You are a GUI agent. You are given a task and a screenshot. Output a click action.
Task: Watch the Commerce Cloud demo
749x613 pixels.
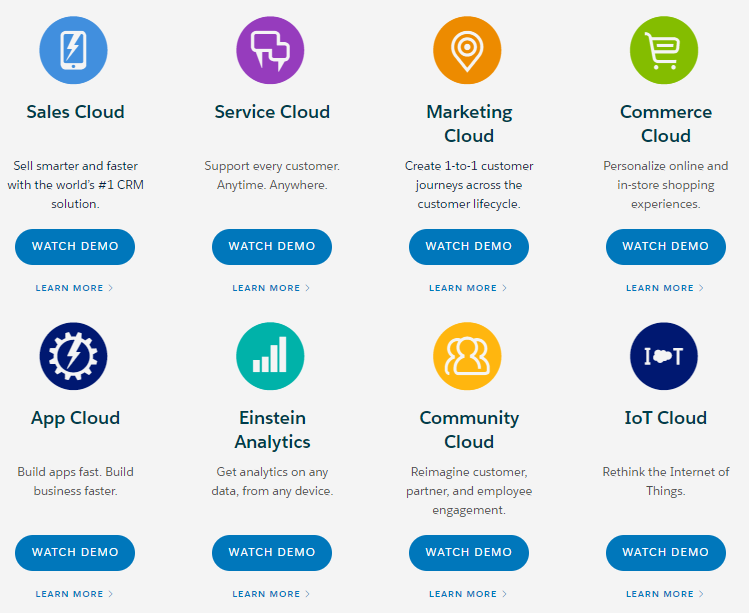click(666, 246)
